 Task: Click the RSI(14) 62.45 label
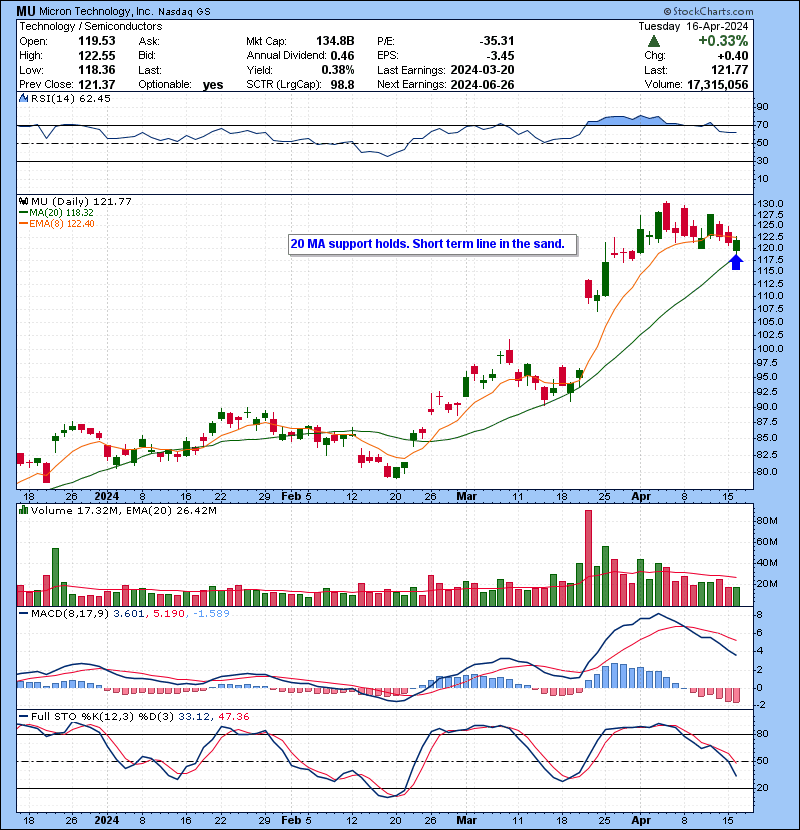point(71,98)
